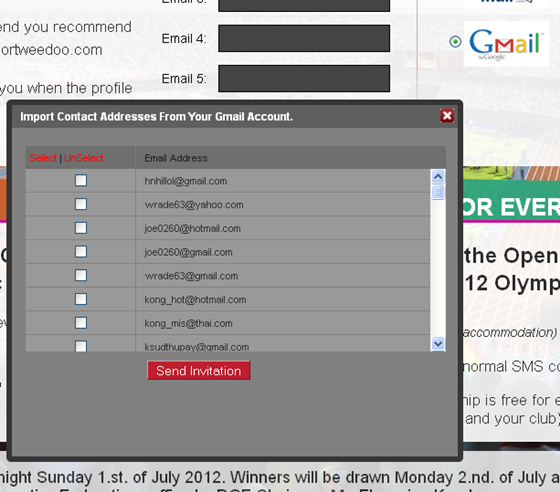Click the Email 4 label
This screenshot has height=492, width=560.
click(x=184, y=39)
